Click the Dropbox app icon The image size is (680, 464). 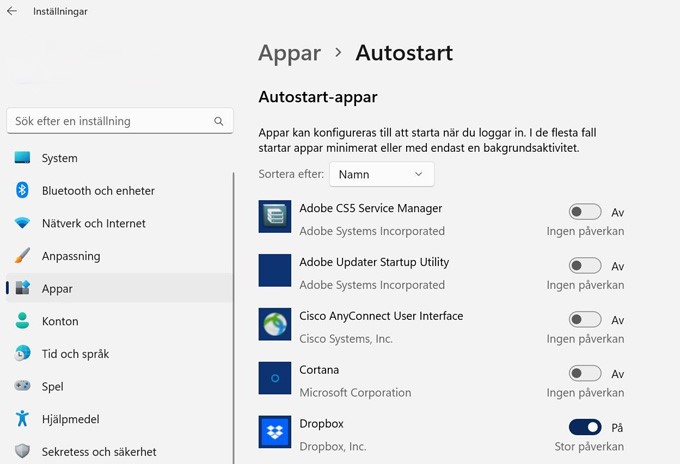click(275, 432)
